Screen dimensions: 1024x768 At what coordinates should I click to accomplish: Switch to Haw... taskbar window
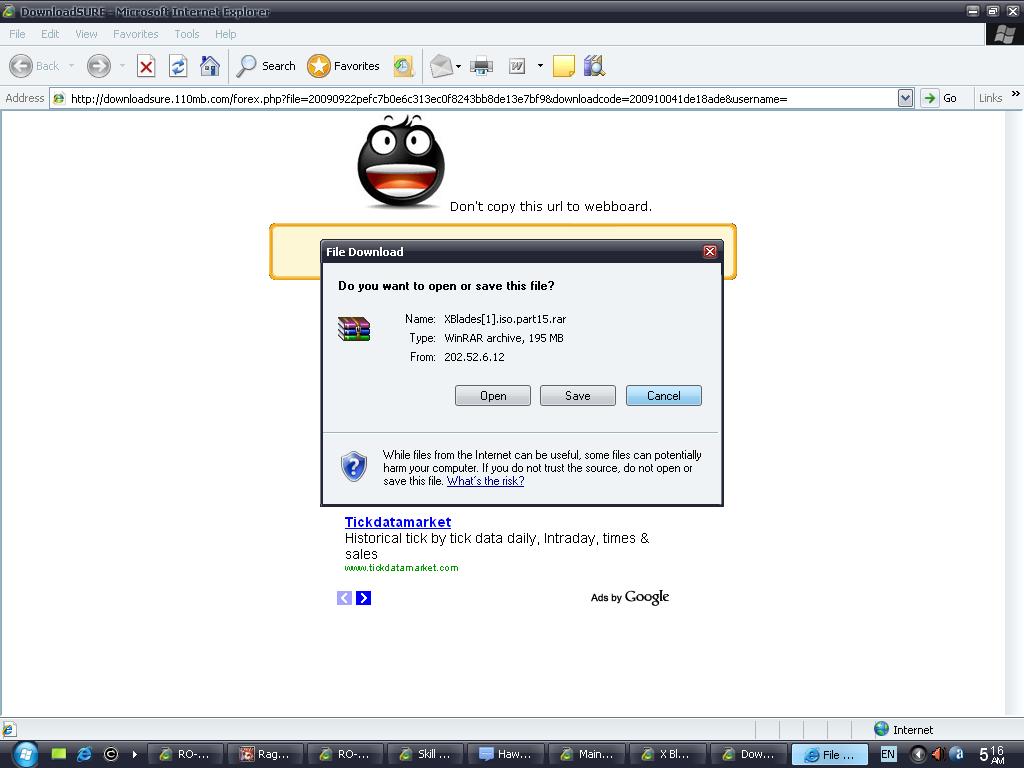[505, 754]
